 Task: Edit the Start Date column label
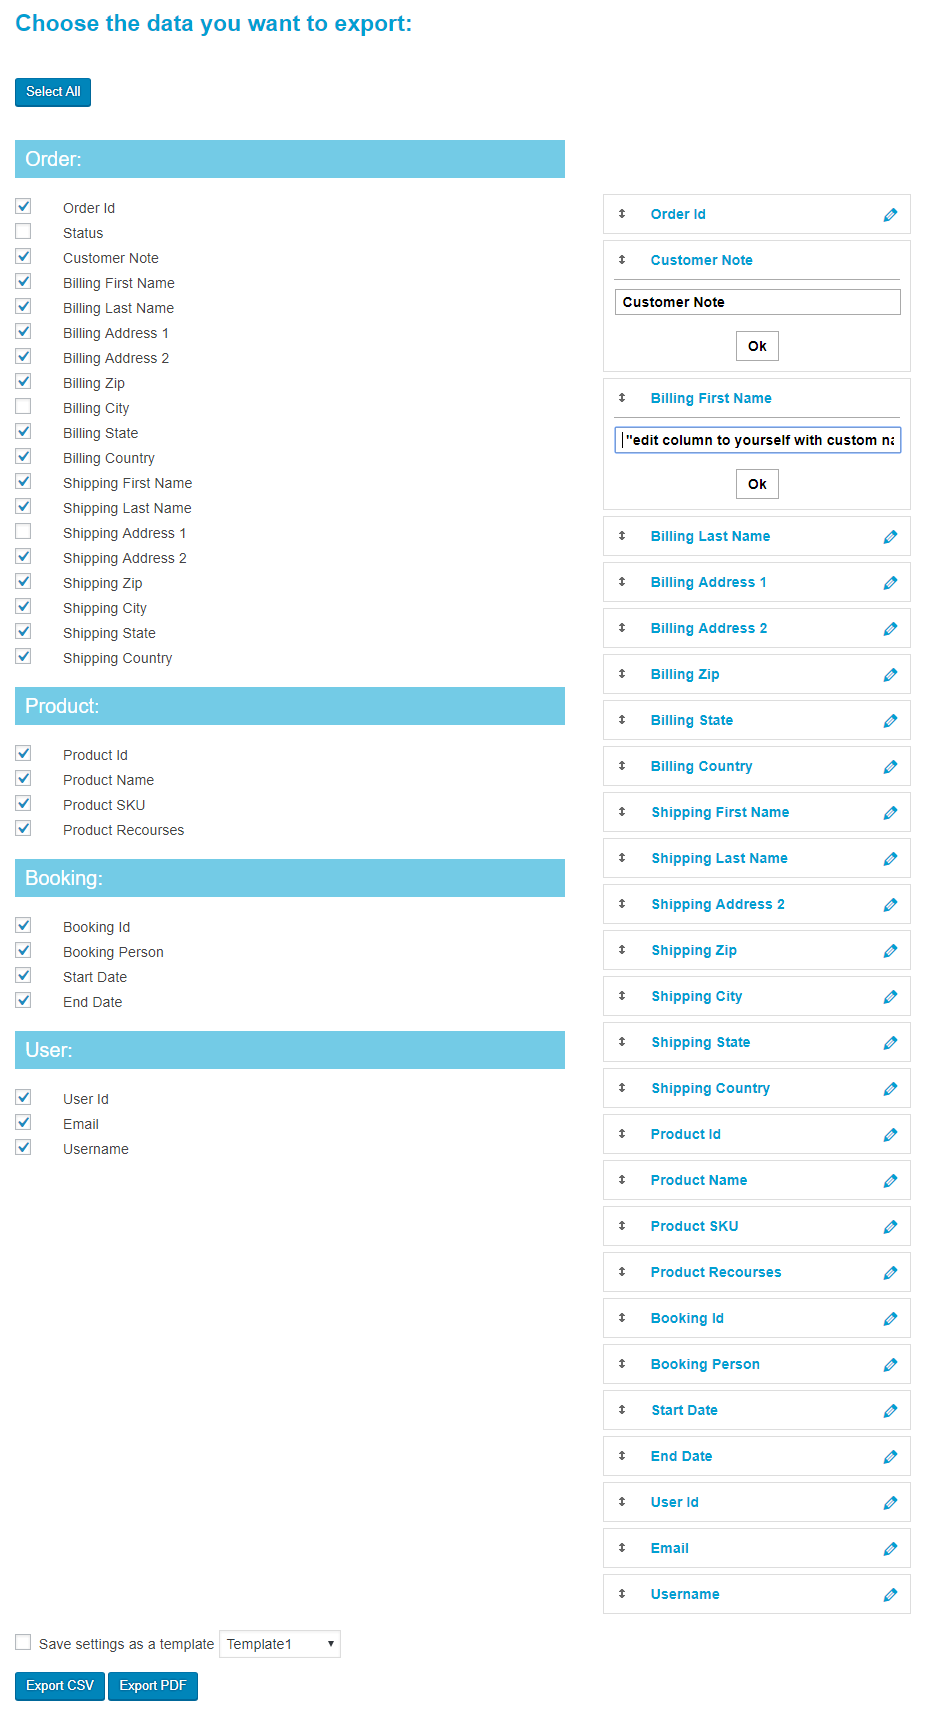pyautogui.click(x=890, y=1411)
